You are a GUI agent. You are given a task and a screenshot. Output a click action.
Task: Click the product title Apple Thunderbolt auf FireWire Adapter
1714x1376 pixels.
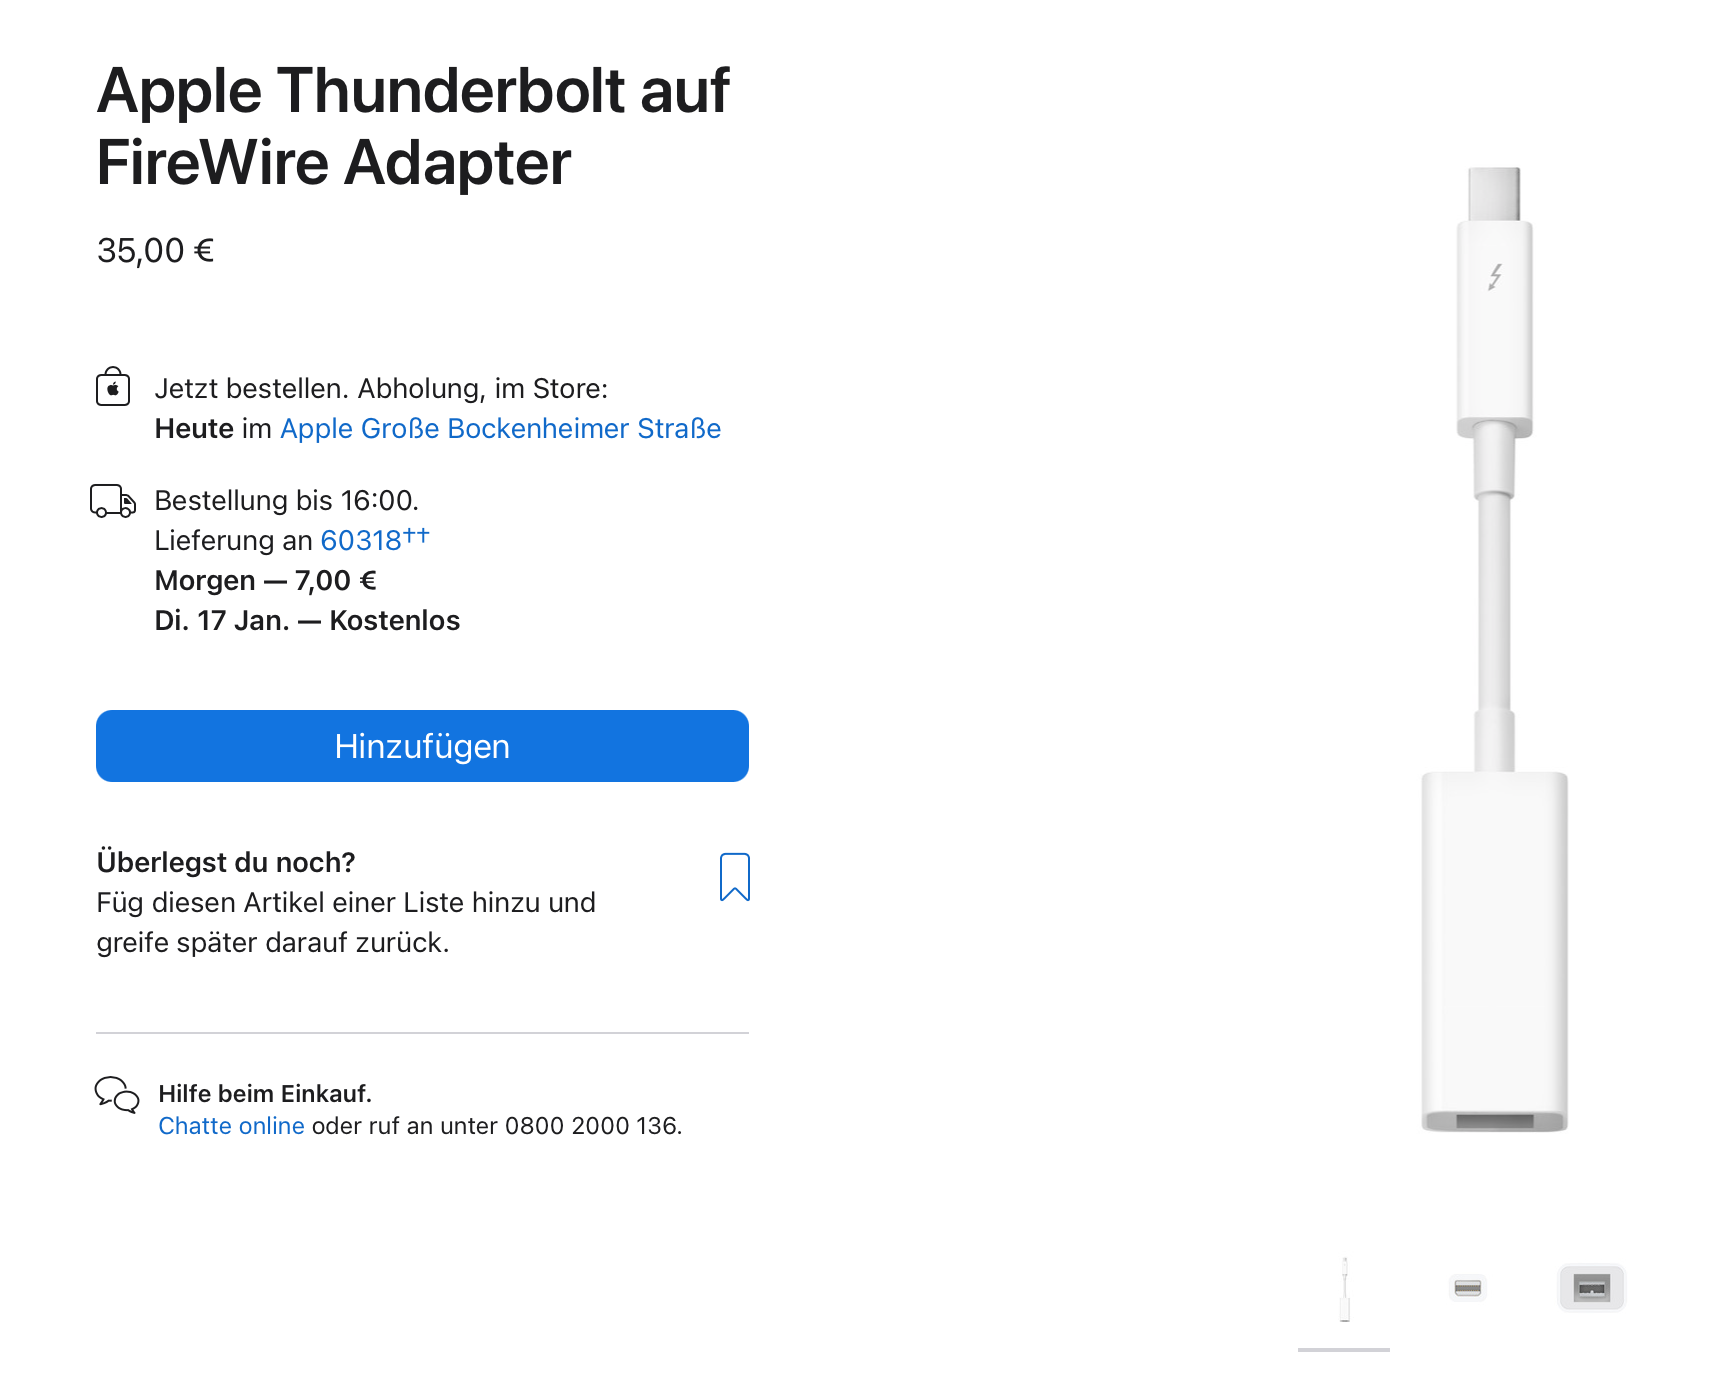[x=412, y=126]
